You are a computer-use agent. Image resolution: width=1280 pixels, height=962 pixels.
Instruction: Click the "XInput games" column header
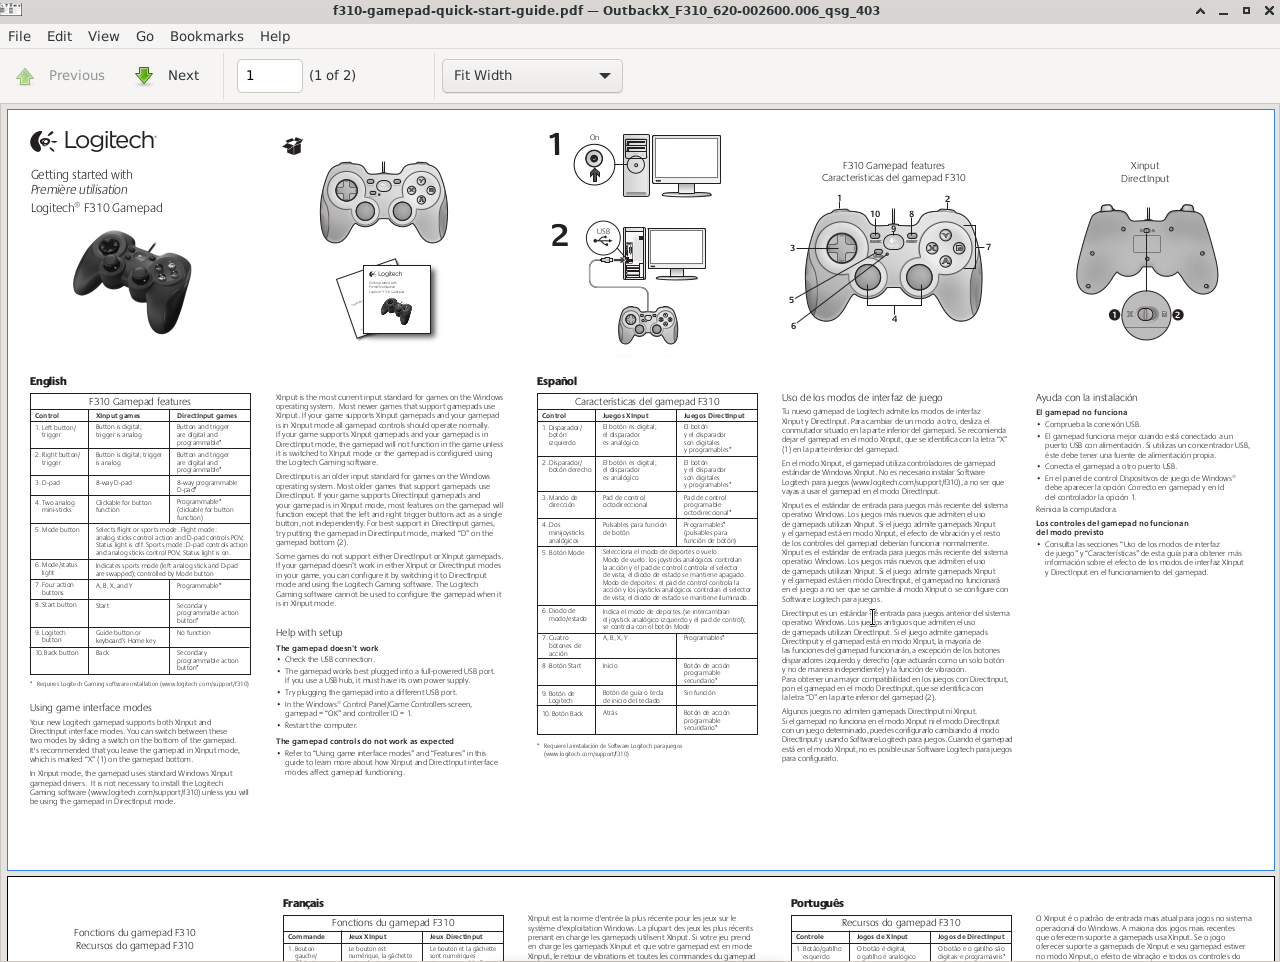point(118,415)
